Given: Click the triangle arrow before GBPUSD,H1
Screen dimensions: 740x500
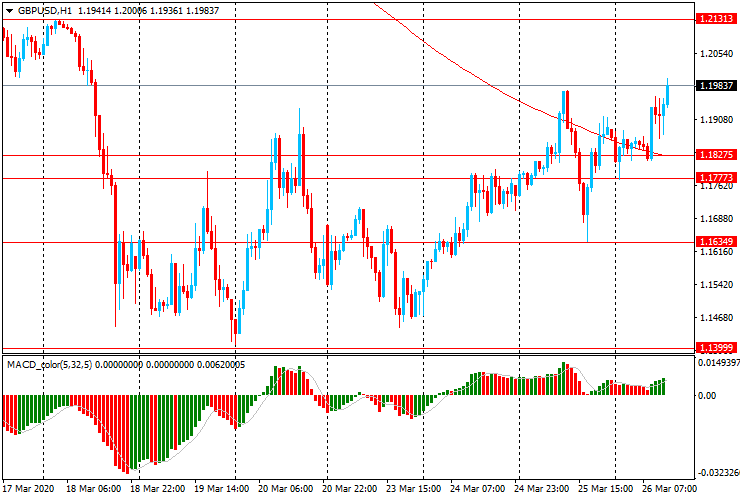Looking at the screenshot, I should (x=9, y=11).
